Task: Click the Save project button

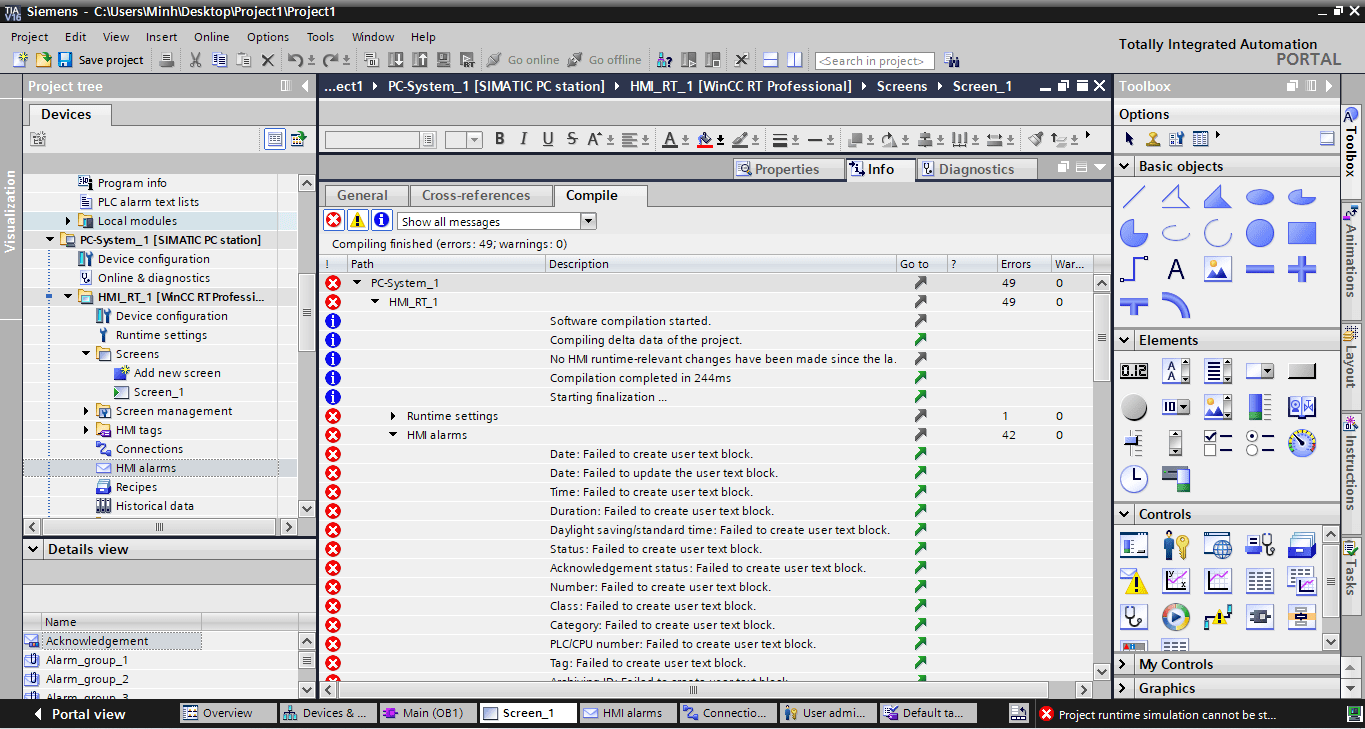Action: click(x=101, y=60)
